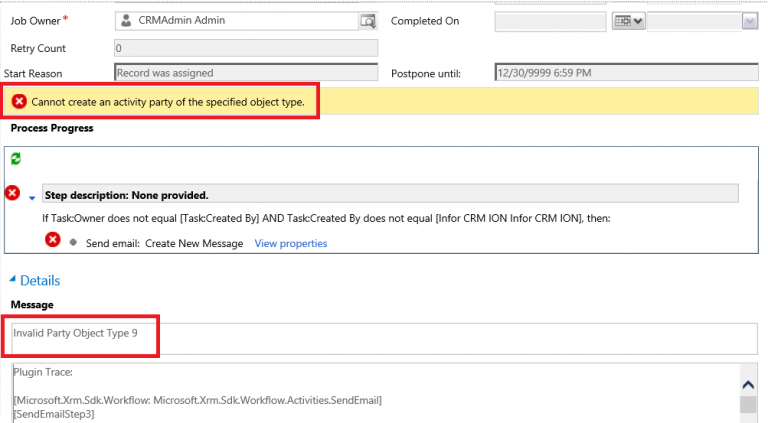Open the Completed On time dropdown
Screen dimensions: 768x423
click(x=750, y=21)
